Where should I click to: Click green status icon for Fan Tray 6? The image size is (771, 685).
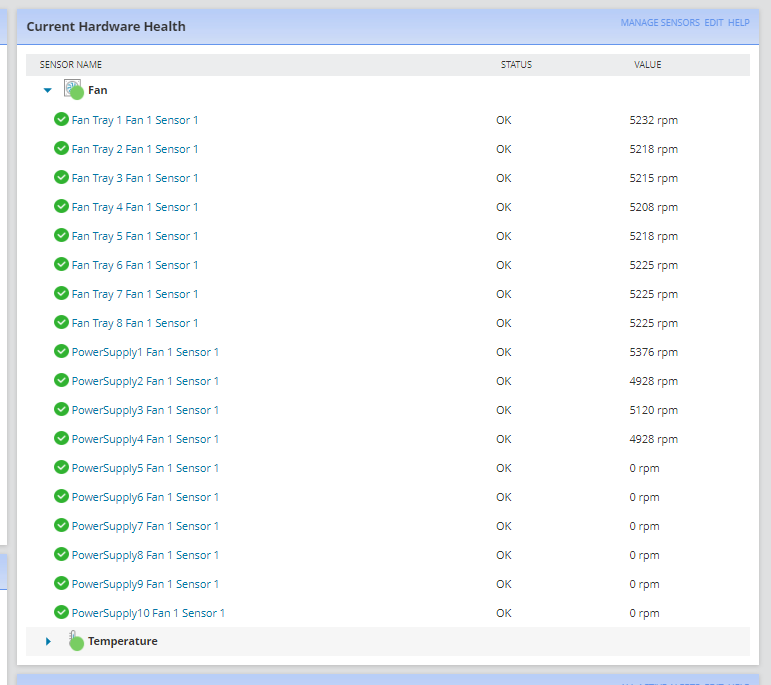point(61,264)
